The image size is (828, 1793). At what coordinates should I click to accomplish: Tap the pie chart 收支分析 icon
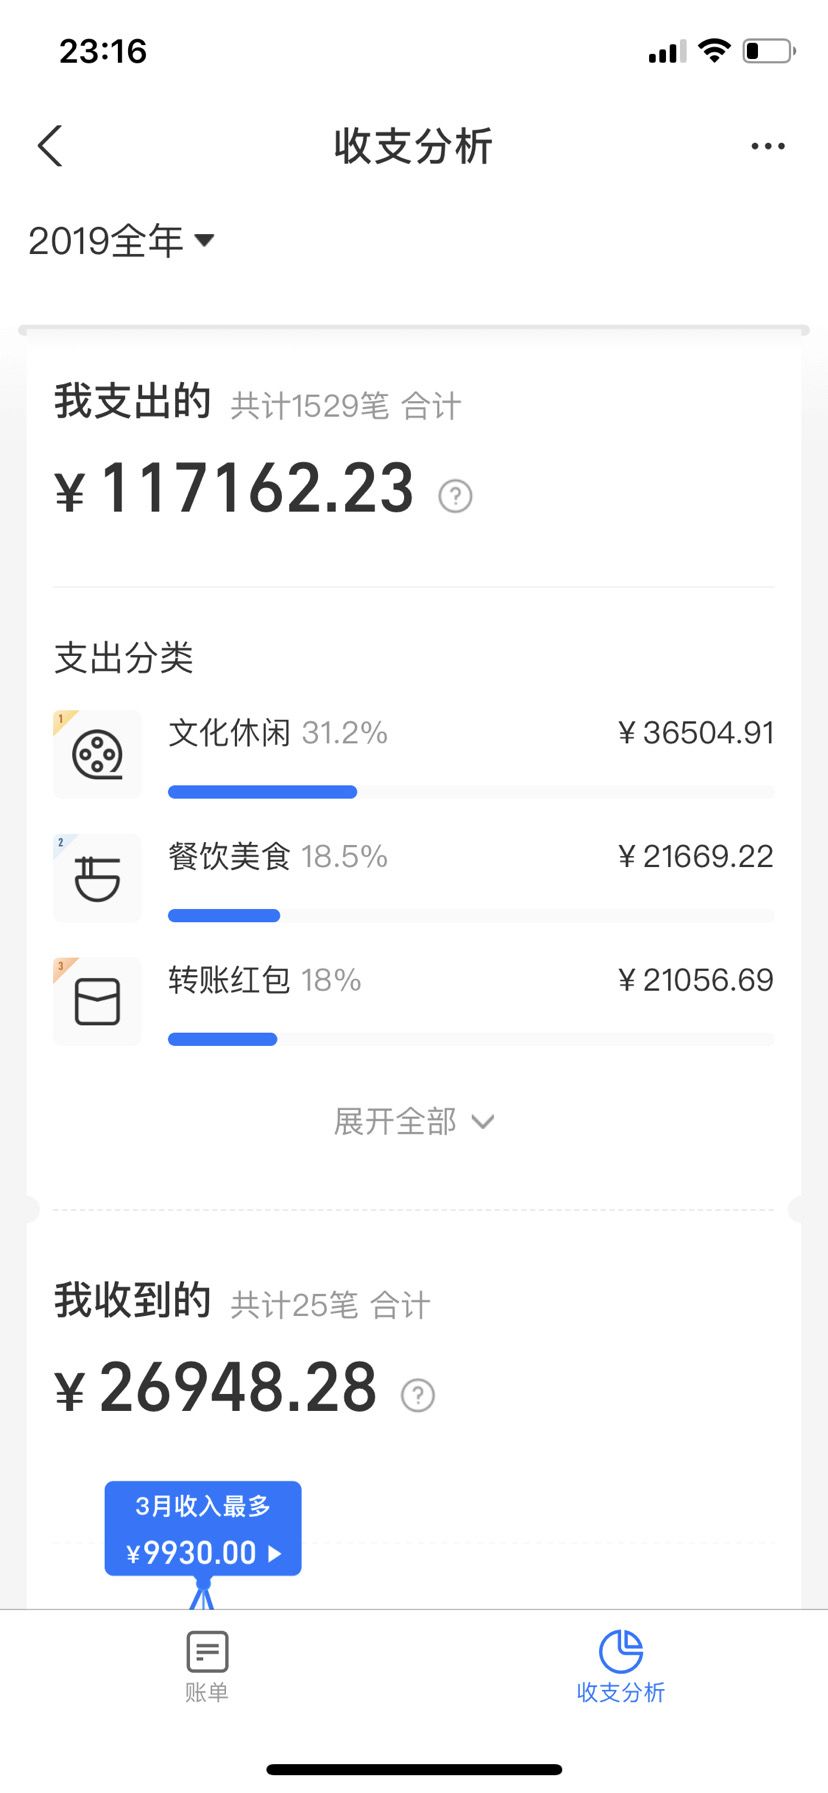pos(621,1651)
